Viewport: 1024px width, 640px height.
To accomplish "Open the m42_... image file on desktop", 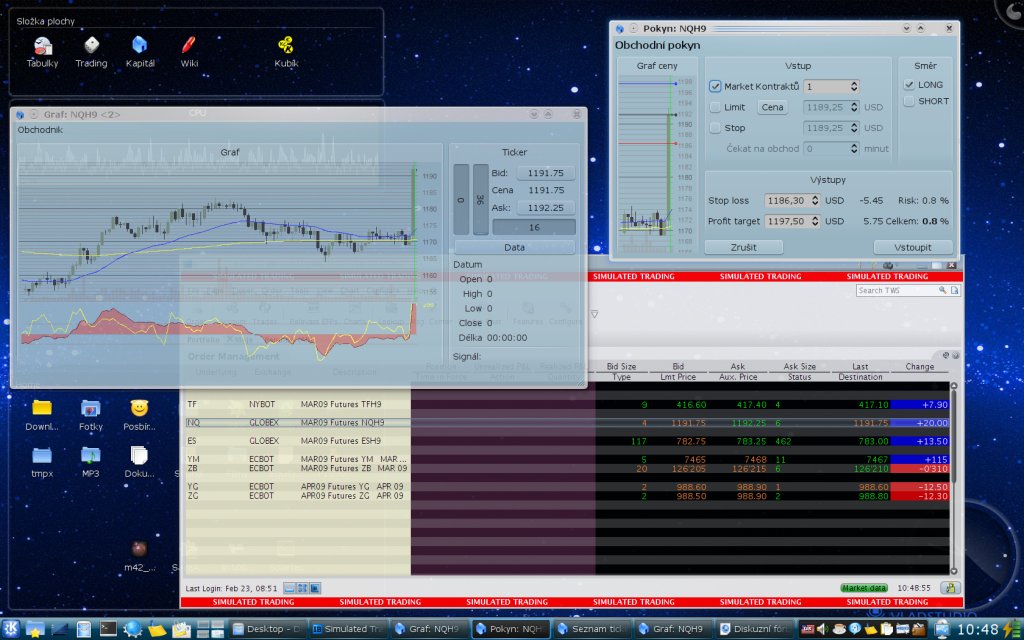I will pos(139,556).
